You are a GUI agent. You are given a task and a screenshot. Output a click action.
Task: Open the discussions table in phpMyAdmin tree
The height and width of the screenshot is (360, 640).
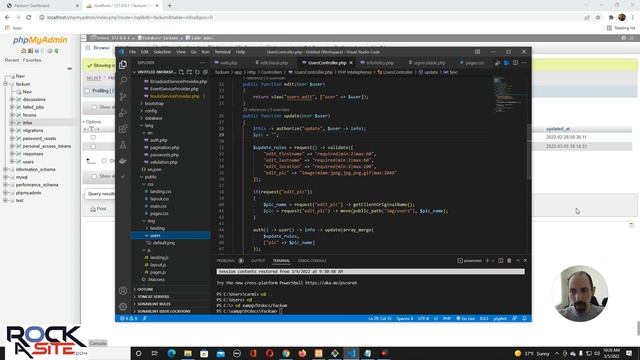coord(34,99)
